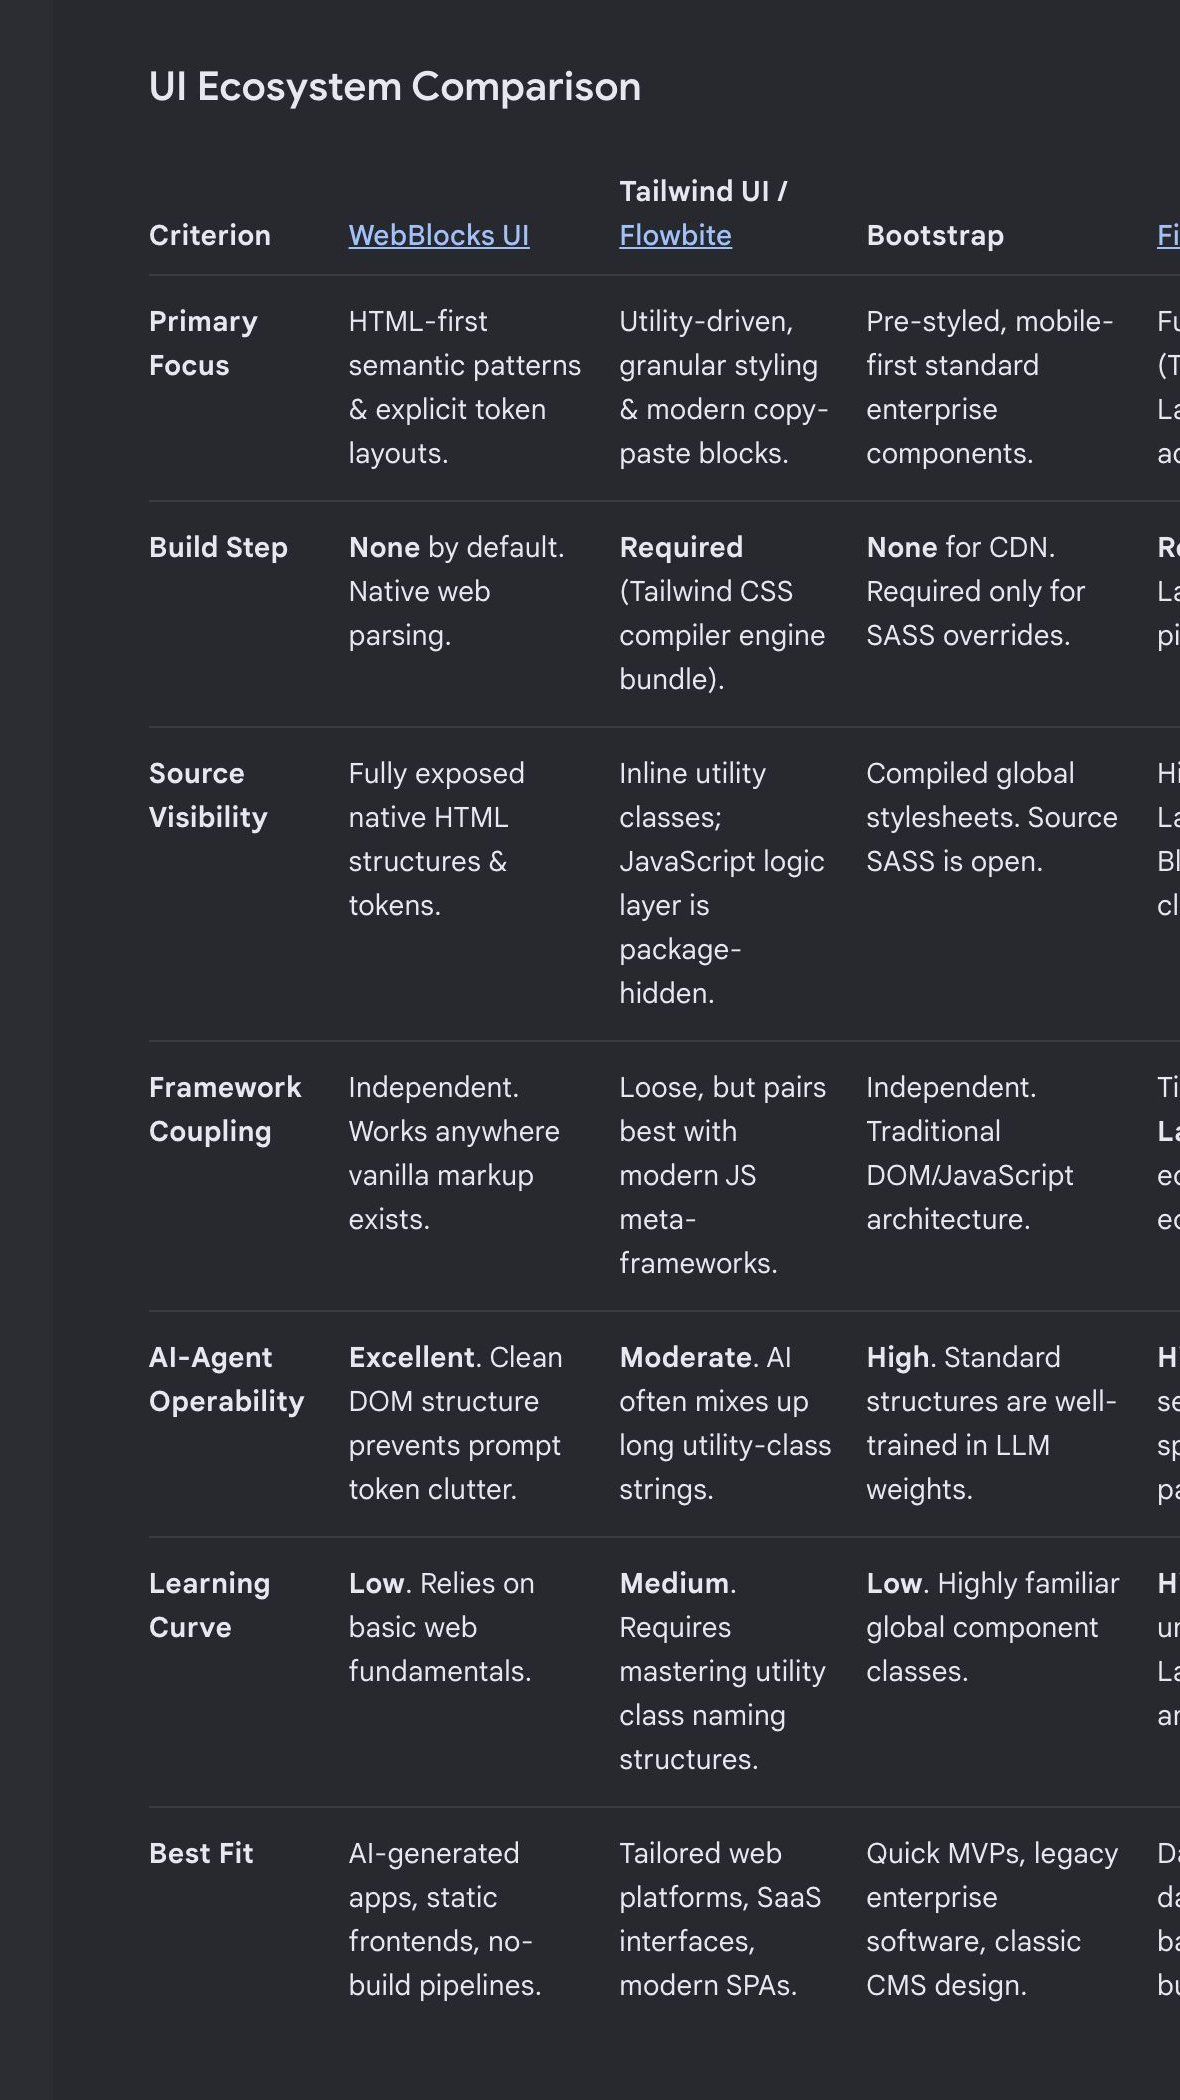Click the Framework Coupling row label
The width and height of the screenshot is (1180, 2100).
point(225,1109)
